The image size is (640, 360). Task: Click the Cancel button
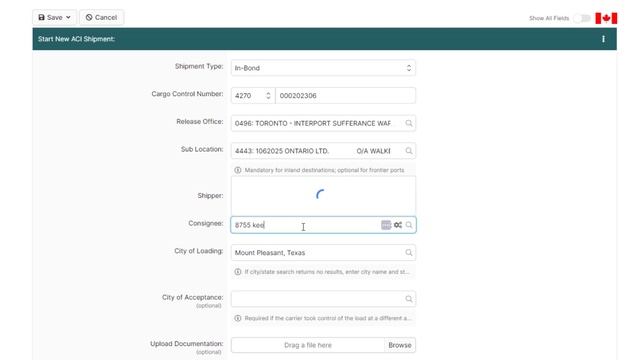point(102,18)
